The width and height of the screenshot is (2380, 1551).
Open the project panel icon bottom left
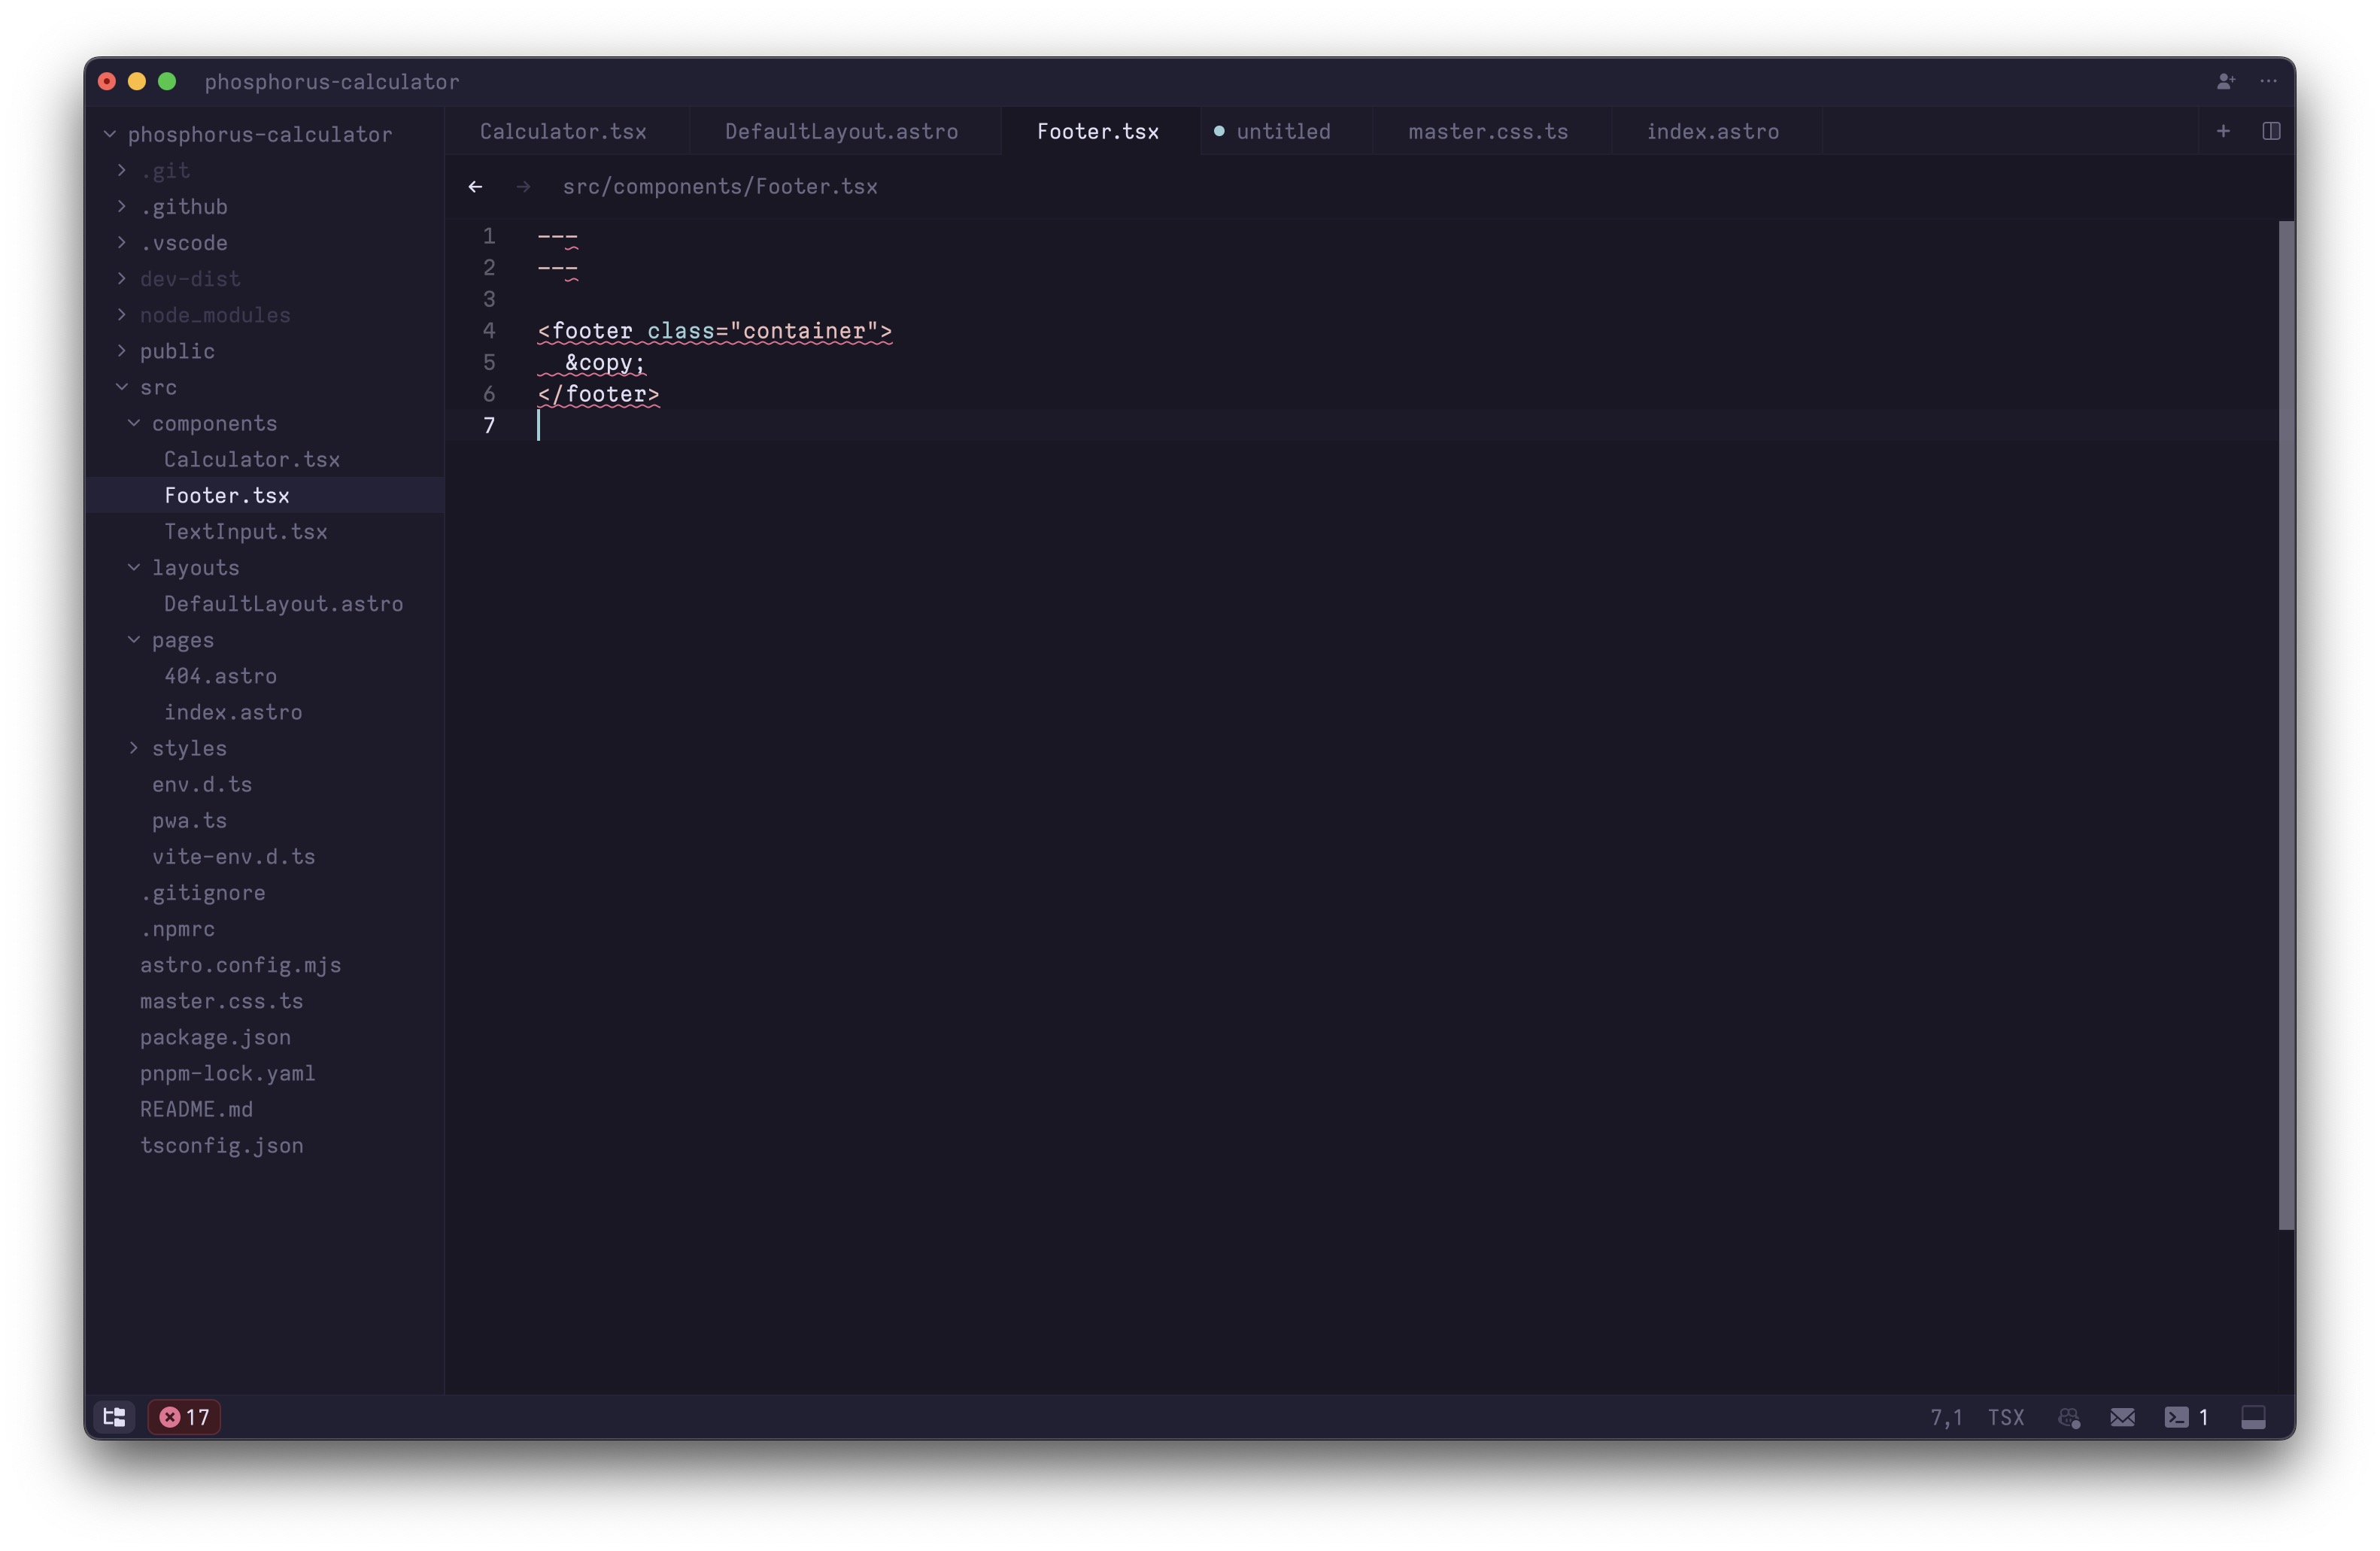click(x=113, y=1417)
